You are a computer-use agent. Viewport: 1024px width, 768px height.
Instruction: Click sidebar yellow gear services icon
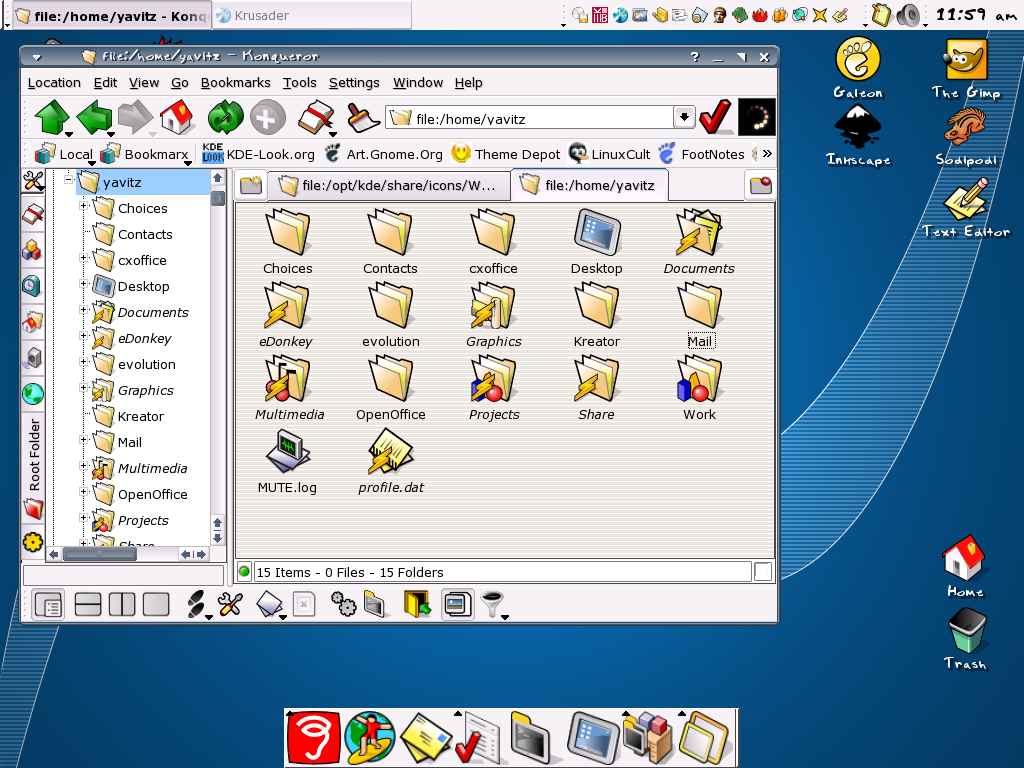click(x=33, y=541)
